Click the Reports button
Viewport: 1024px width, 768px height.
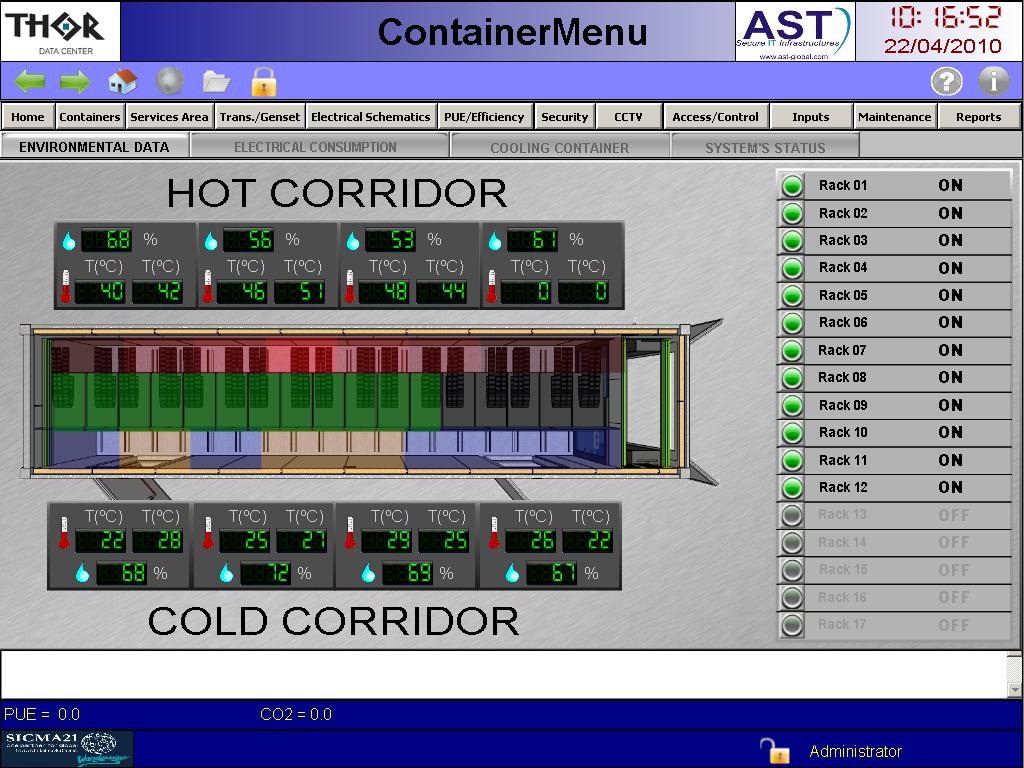coord(978,117)
